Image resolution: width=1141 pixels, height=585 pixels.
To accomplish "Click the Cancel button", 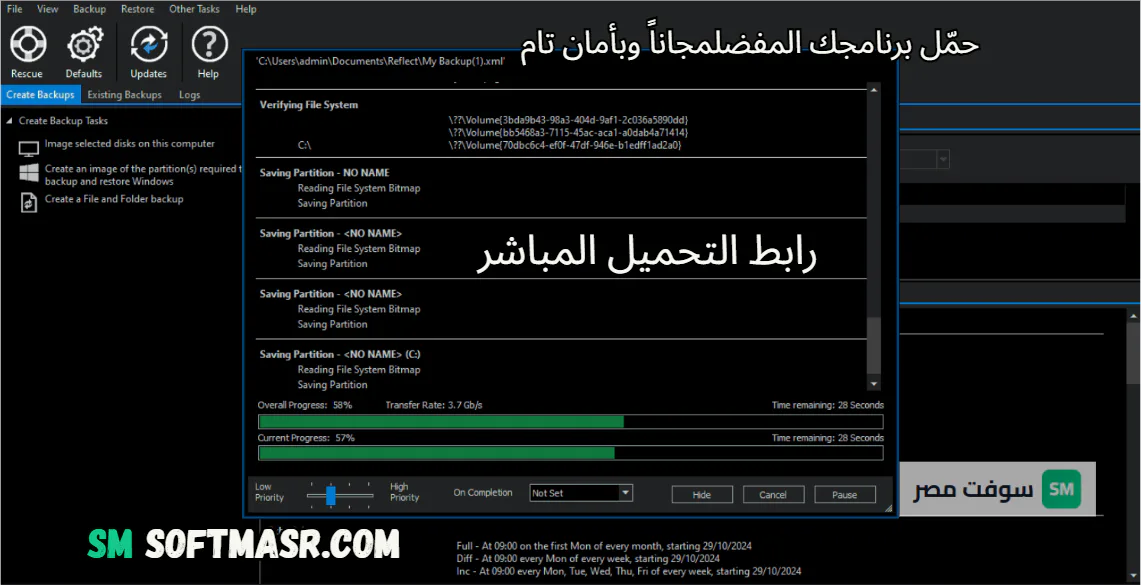I will click(773, 495).
